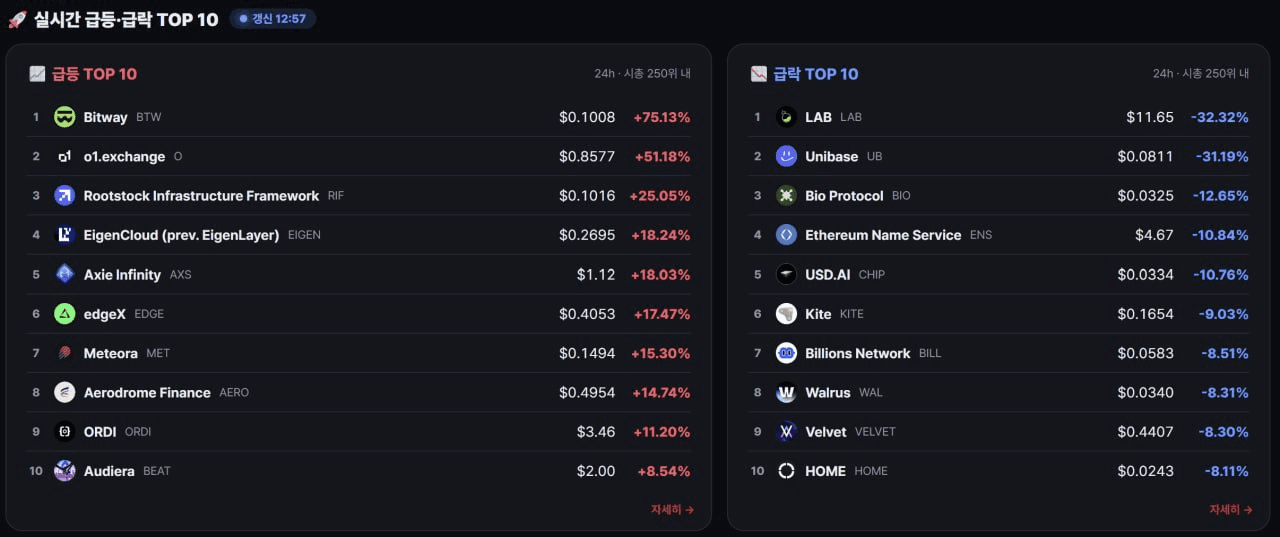Select the 급락 TOP 10 heading
The width and height of the screenshot is (1280, 537).
coord(815,74)
